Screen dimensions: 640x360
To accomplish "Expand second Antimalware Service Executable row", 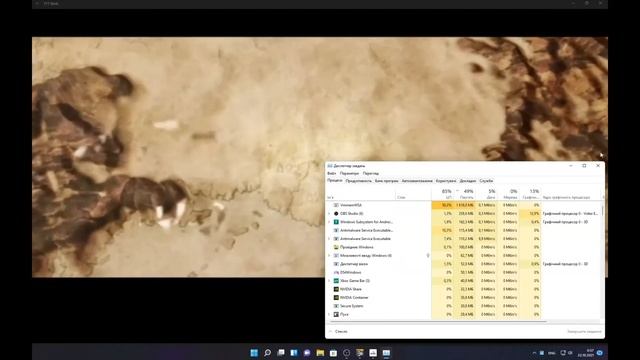I will pyautogui.click(x=329, y=239).
